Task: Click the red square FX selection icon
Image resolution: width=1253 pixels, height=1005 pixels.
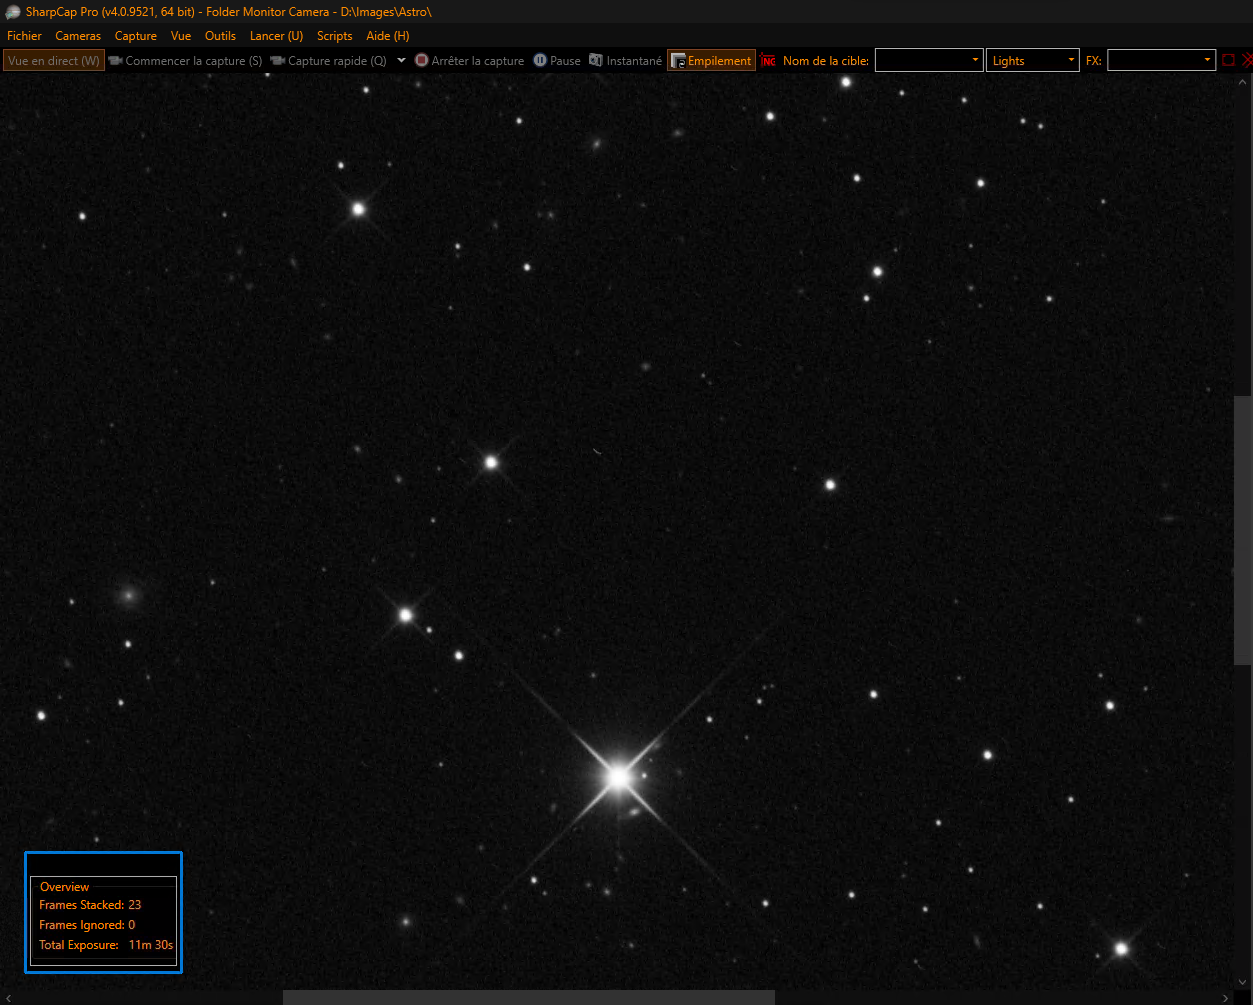Action: click(x=1229, y=61)
